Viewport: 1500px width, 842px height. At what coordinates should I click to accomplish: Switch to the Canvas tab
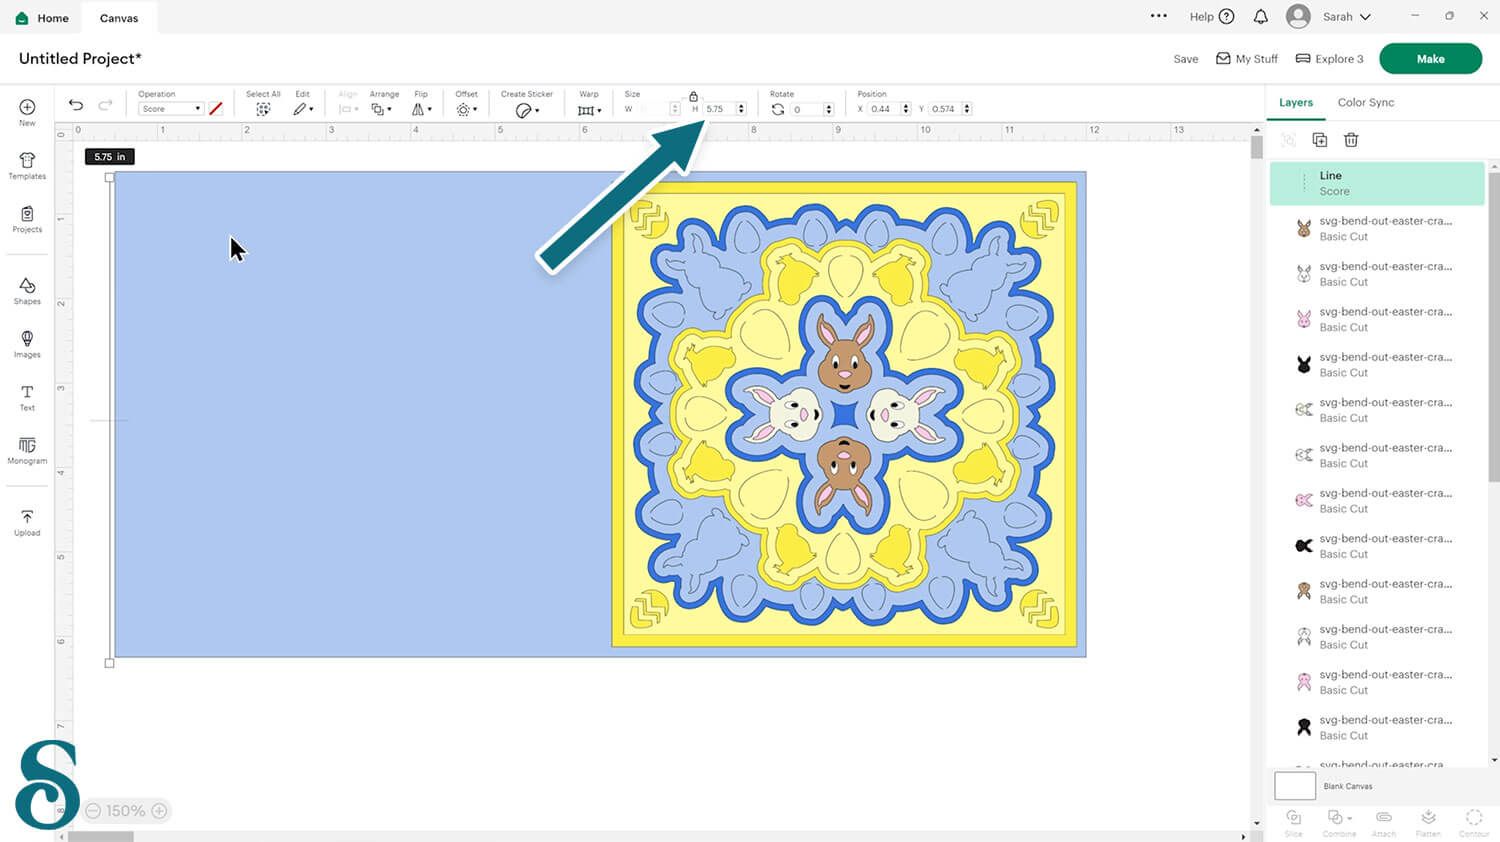pos(119,18)
